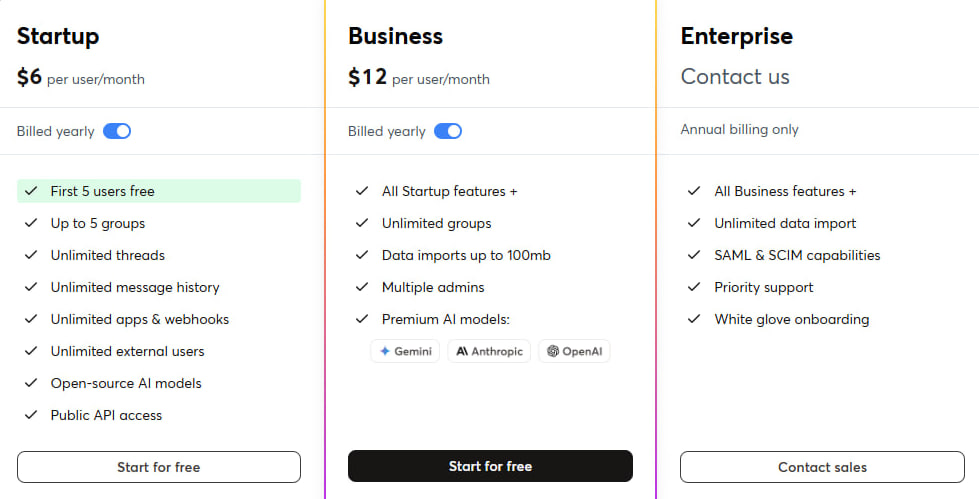The width and height of the screenshot is (979, 499).
Task: Click checkmark next to Public API access
Action: [31, 415]
